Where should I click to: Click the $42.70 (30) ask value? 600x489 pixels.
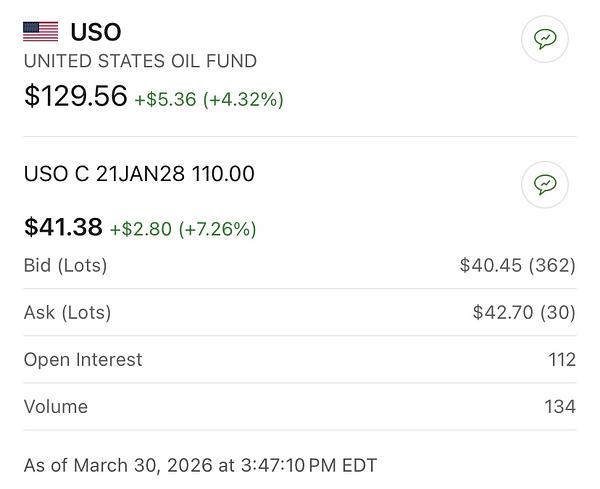524,312
